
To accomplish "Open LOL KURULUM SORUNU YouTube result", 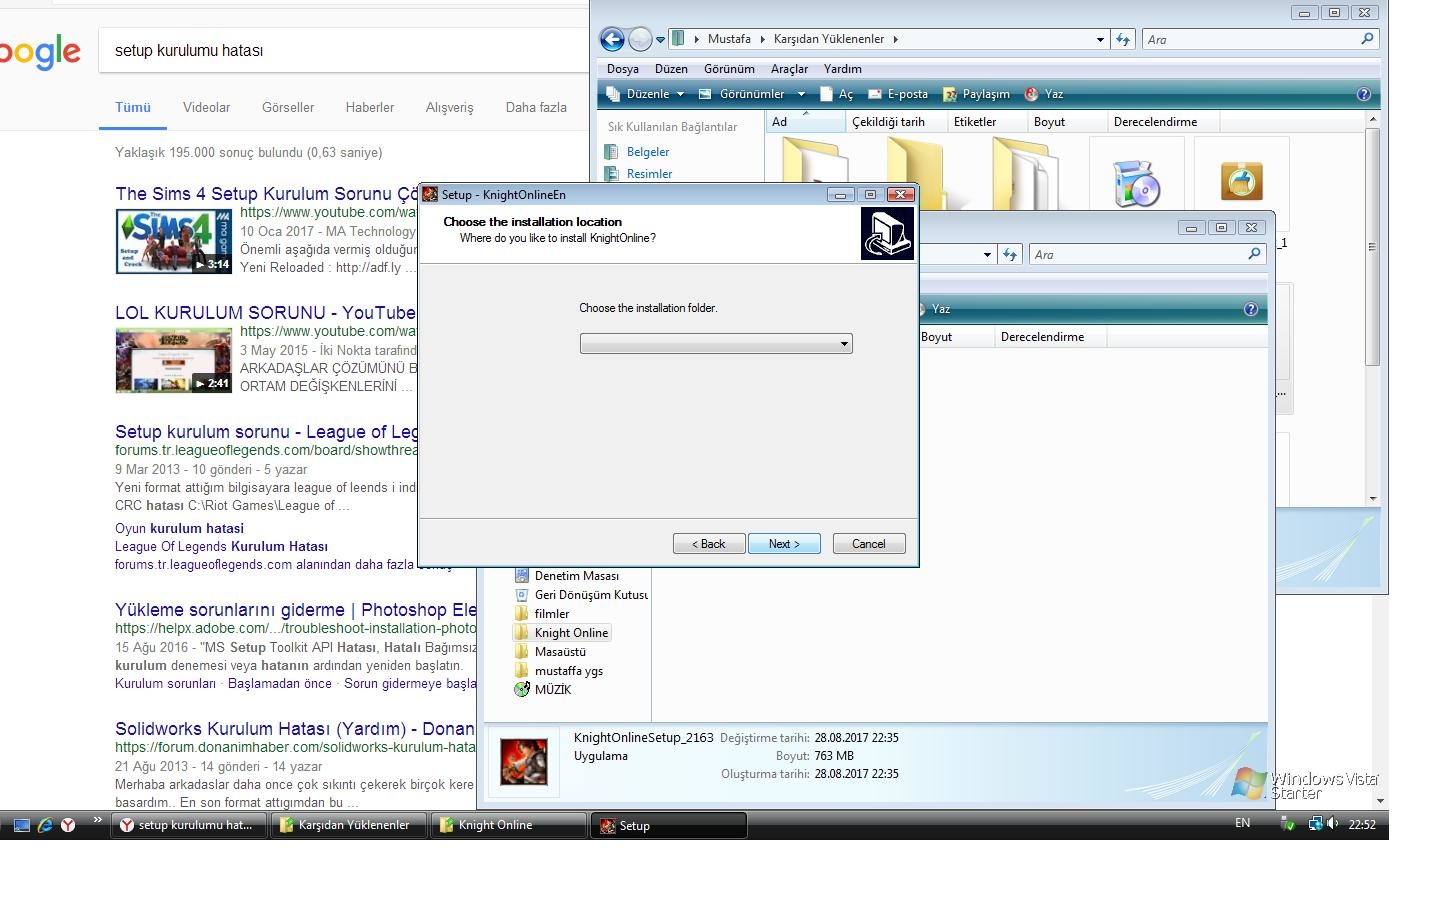I will (x=265, y=313).
